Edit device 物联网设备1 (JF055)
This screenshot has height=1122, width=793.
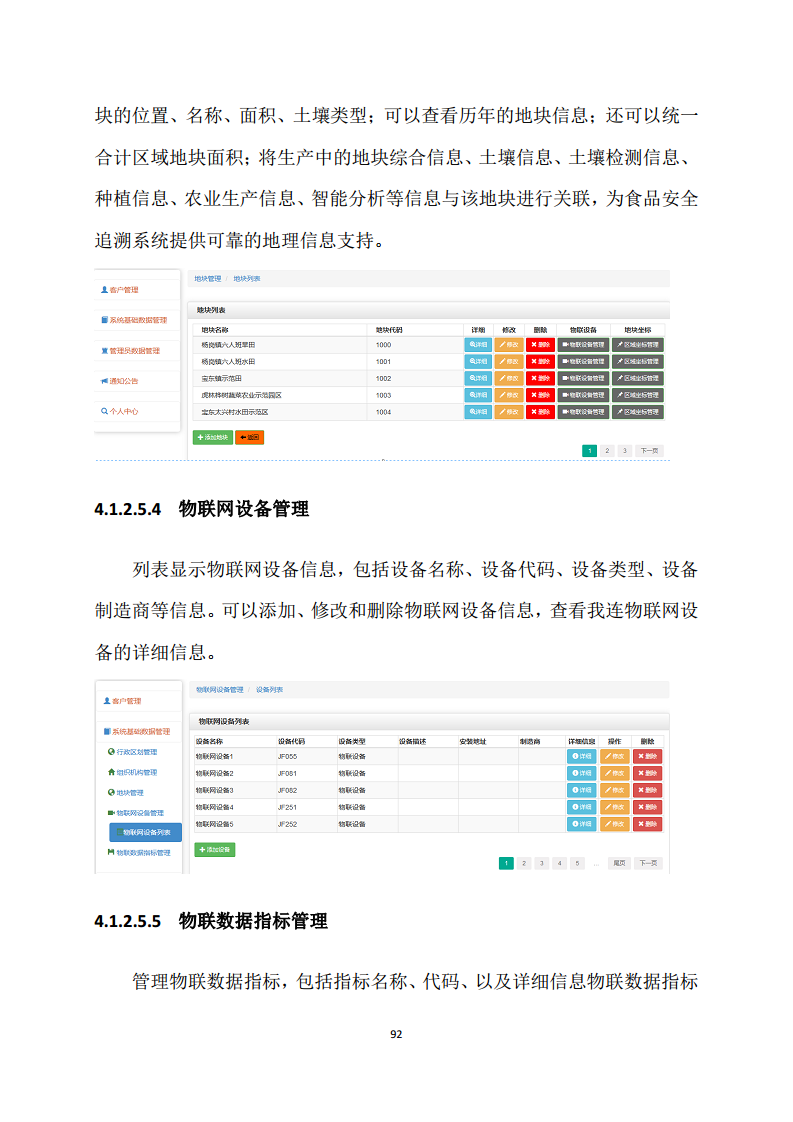614,756
